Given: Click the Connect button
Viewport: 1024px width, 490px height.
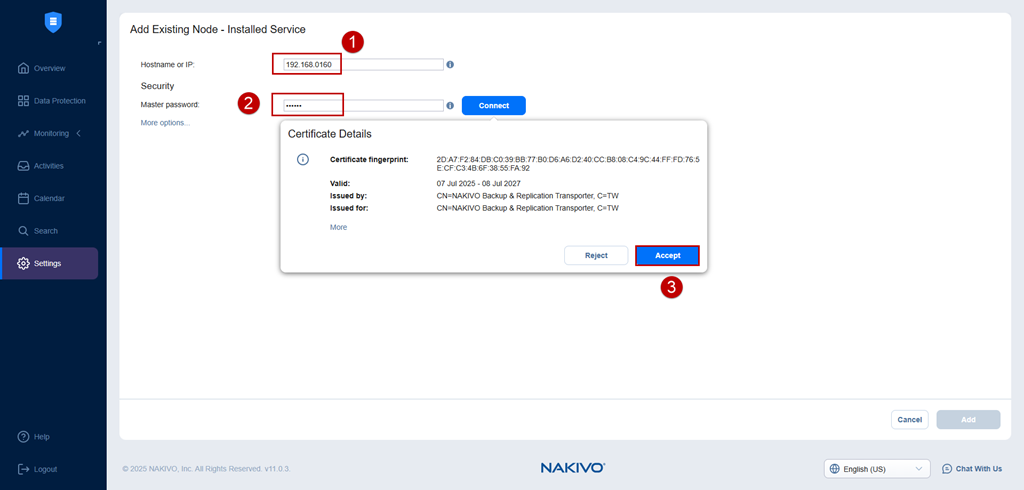Looking at the screenshot, I should [494, 105].
